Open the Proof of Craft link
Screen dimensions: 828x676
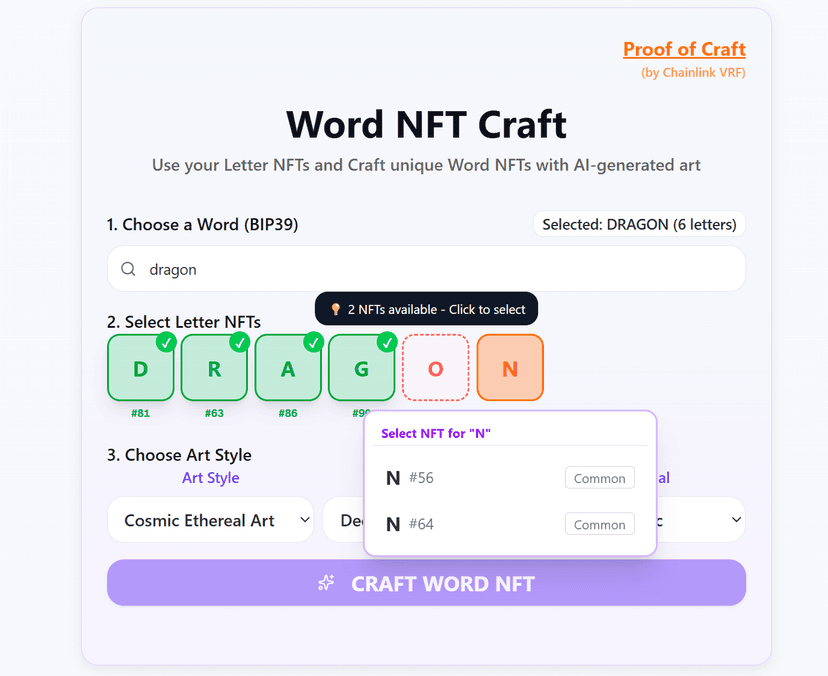pyautogui.click(x=684, y=49)
